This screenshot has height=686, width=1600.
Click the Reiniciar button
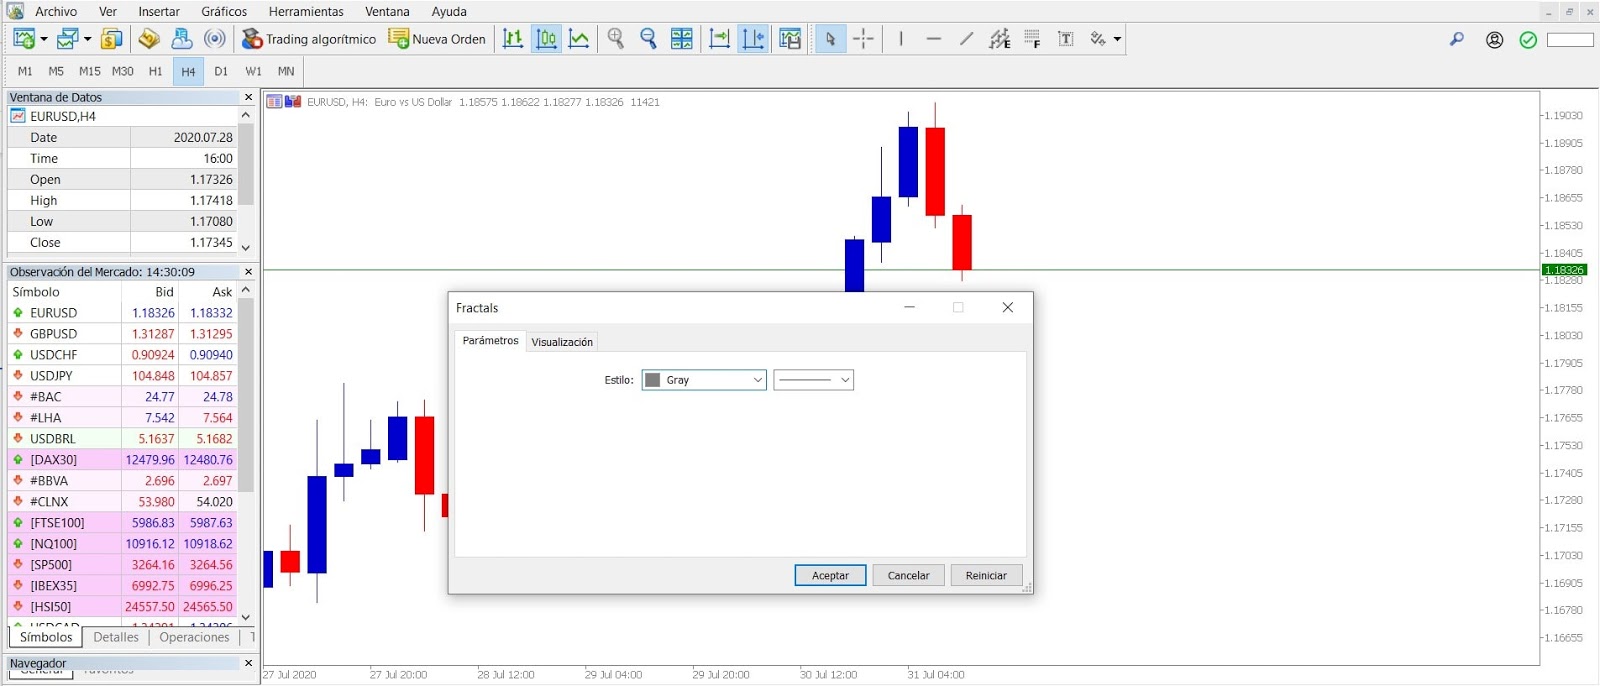click(x=986, y=575)
